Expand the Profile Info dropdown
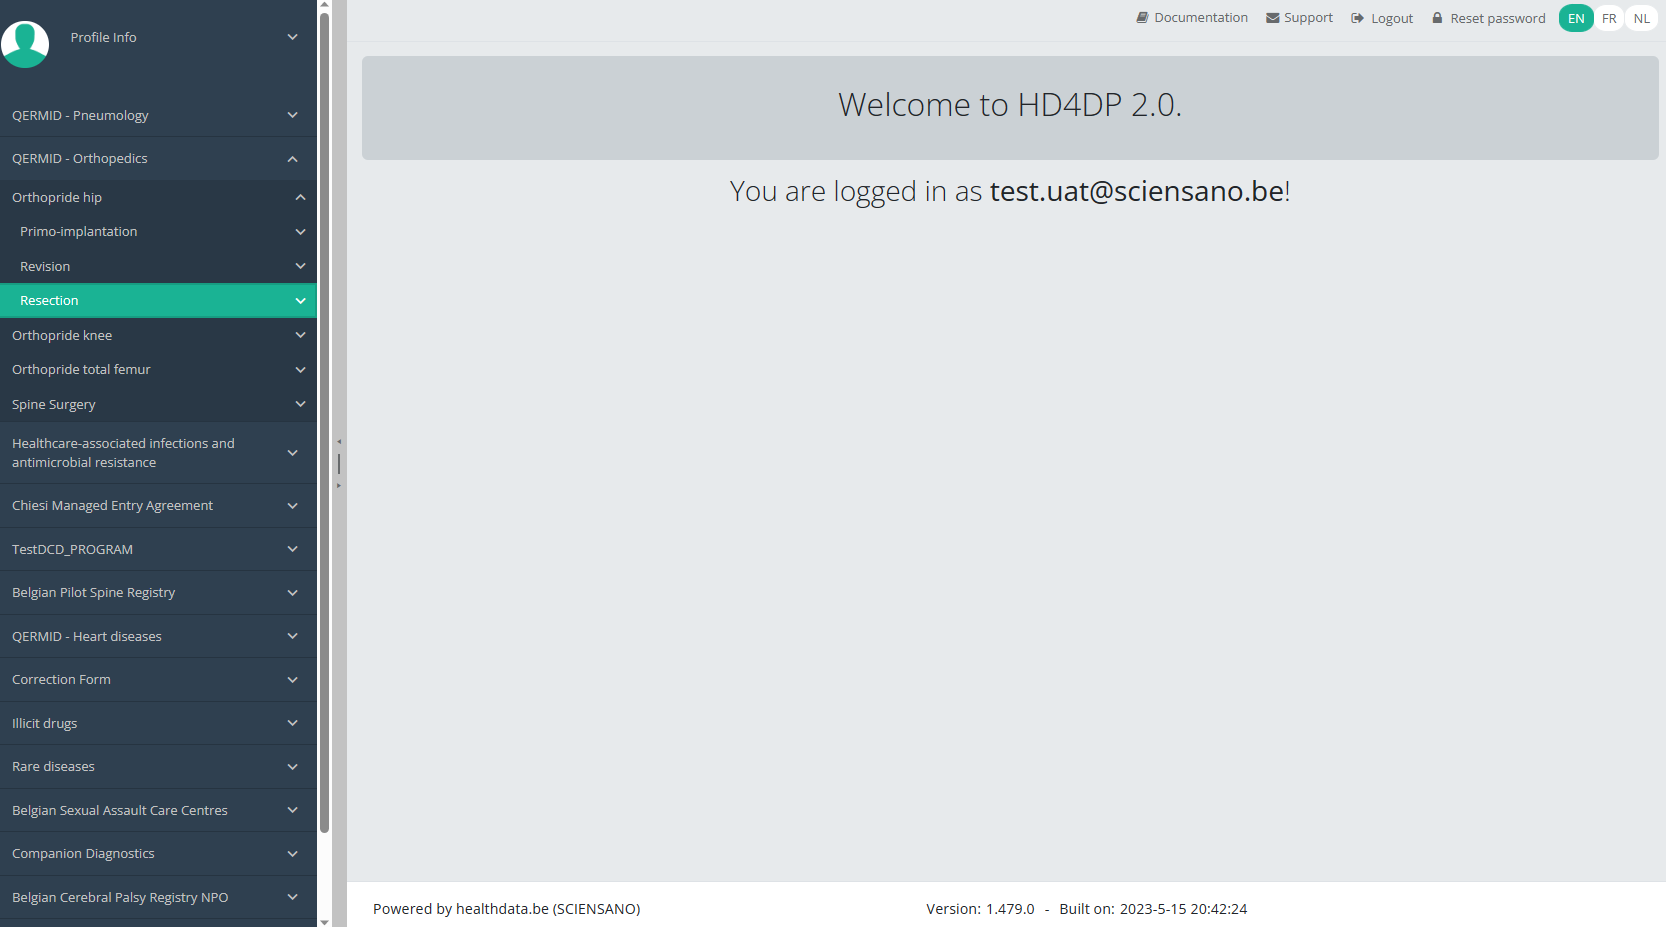Viewport: 1666px width, 927px height. [x=292, y=37]
